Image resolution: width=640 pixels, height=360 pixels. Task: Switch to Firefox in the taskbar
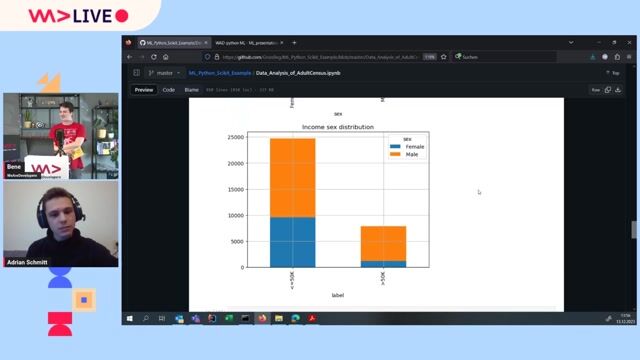tap(262, 318)
